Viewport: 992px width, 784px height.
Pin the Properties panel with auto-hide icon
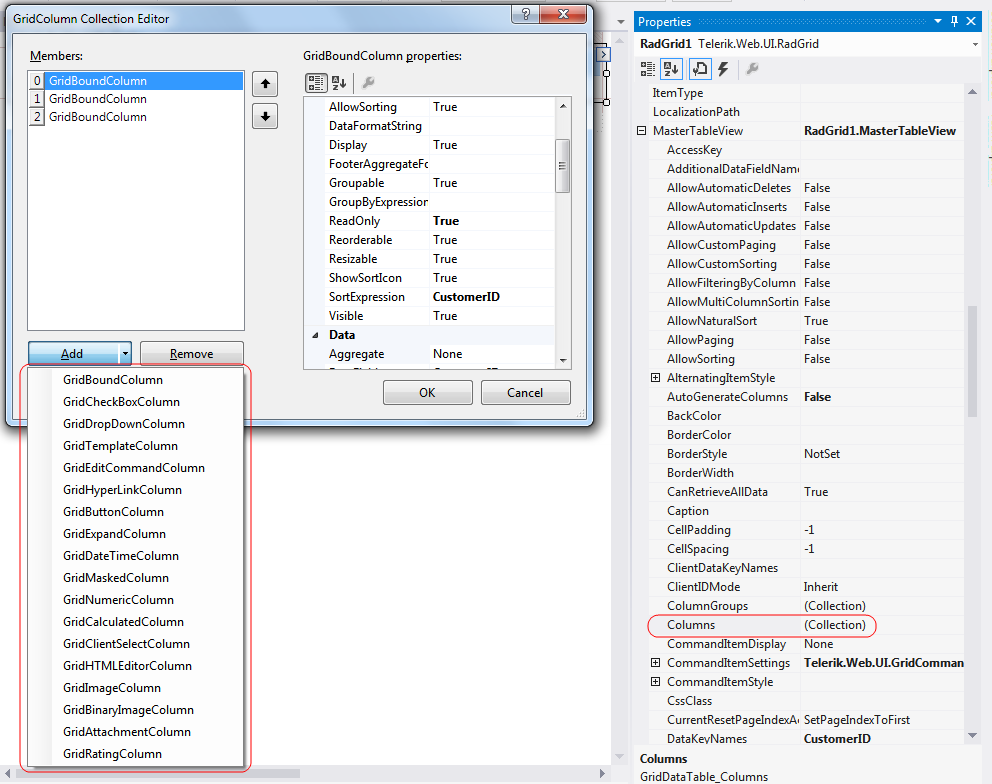[x=954, y=22]
